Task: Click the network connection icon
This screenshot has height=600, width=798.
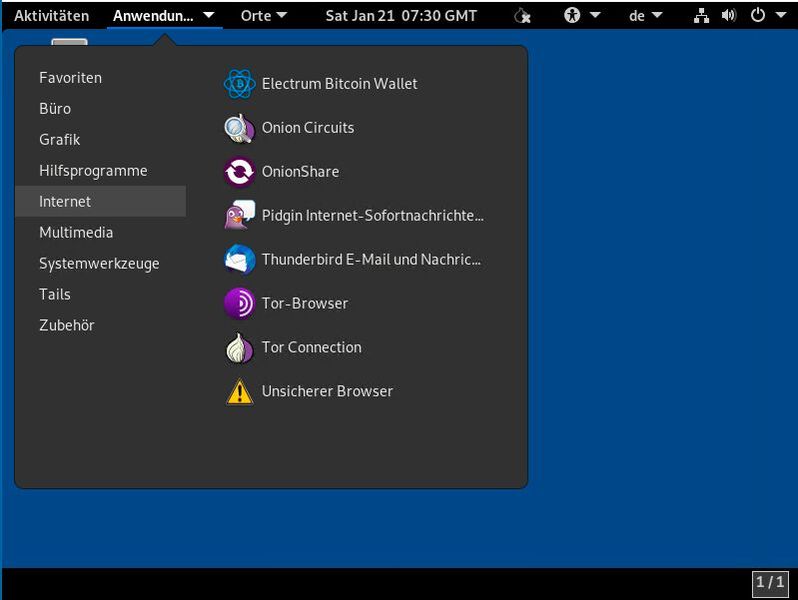Action: 701,16
